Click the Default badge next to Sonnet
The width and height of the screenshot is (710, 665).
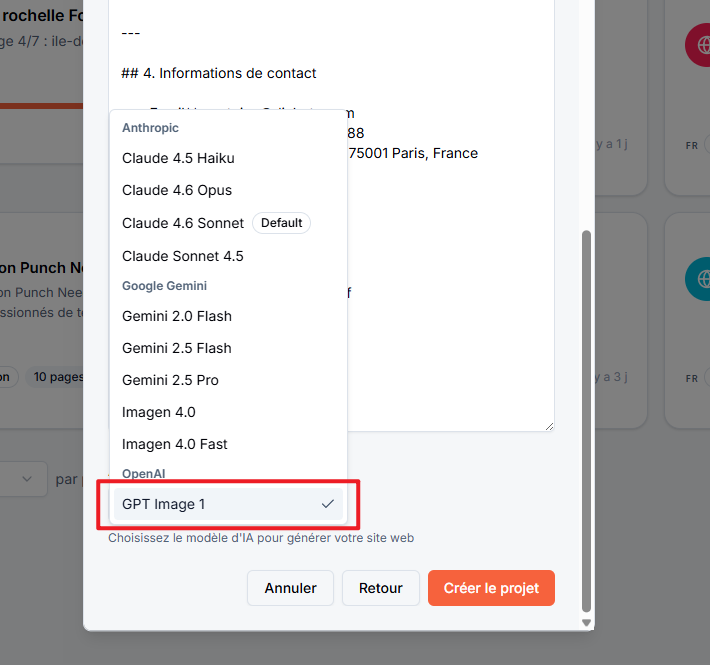pyautogui.click(x=281, y=223)
